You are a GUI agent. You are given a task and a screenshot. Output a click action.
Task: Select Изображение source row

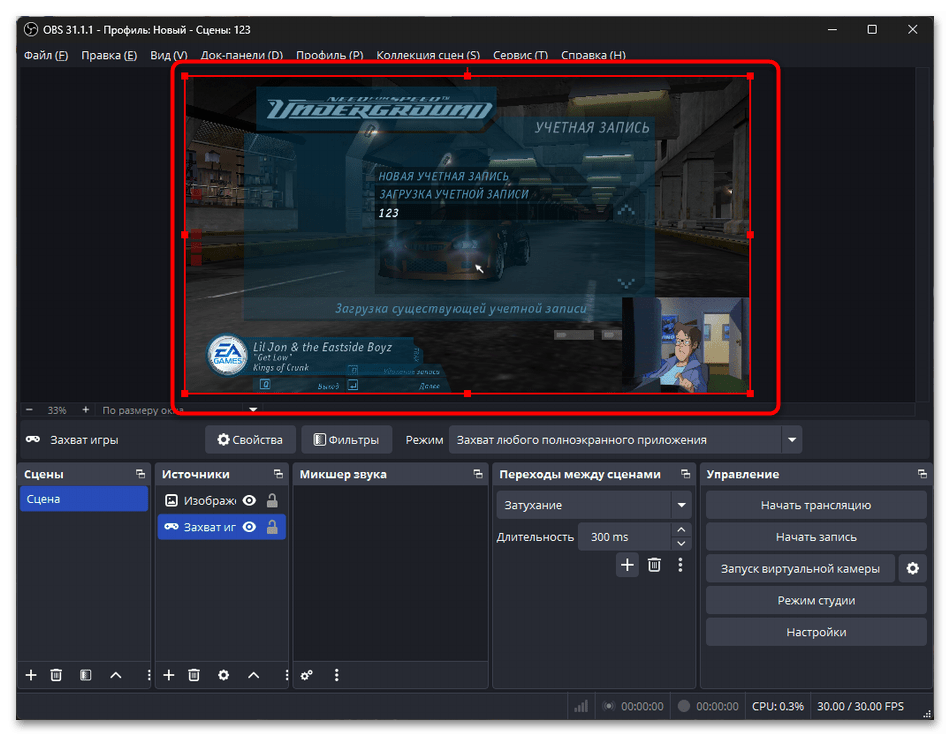221,500
